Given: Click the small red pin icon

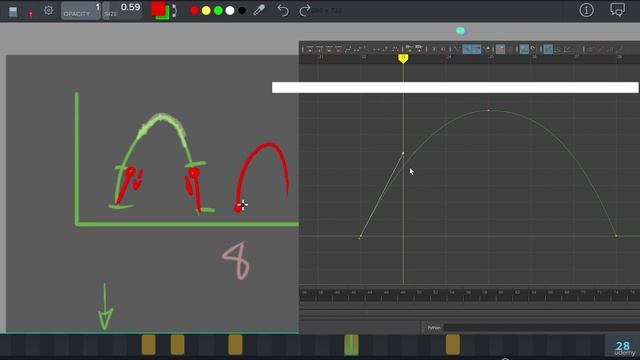Looking at the screenshot, I should click(30, 14).
